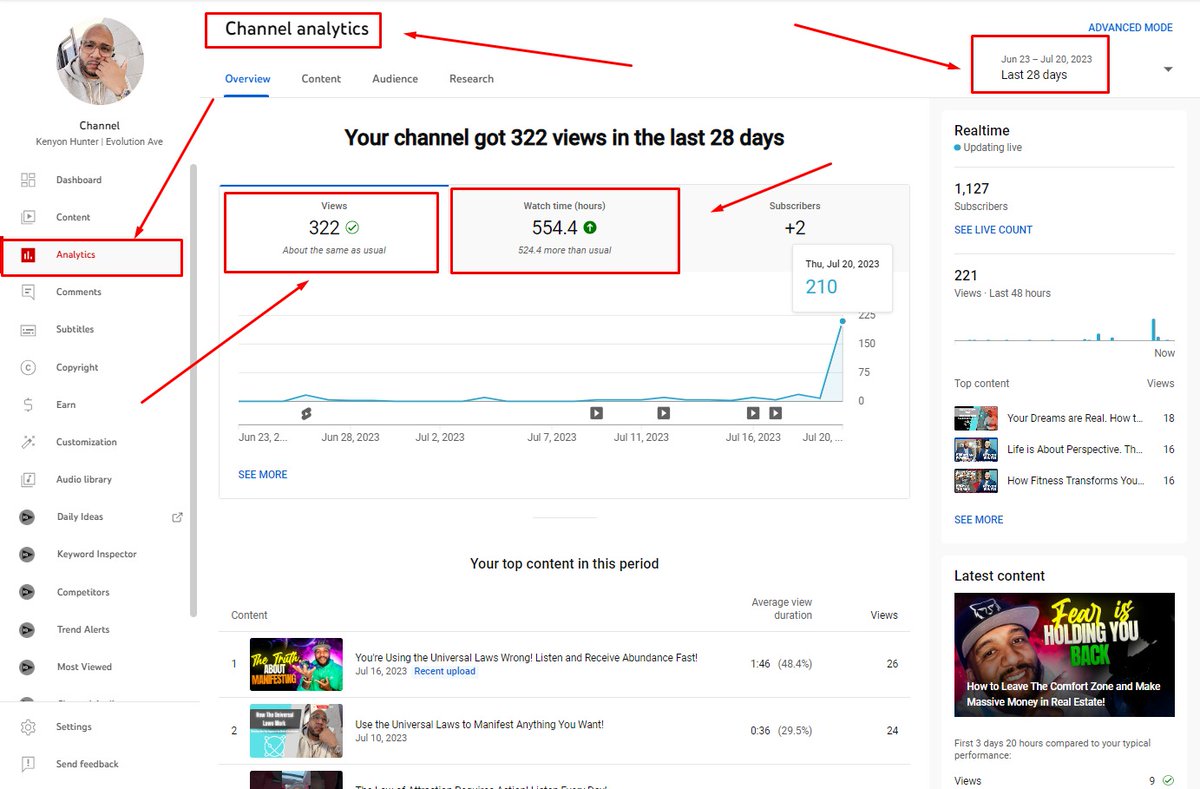Open the Trend Alerts icon
This screenshot has width=1200, height=789.
pyautogui.click(x=28, y=629)
